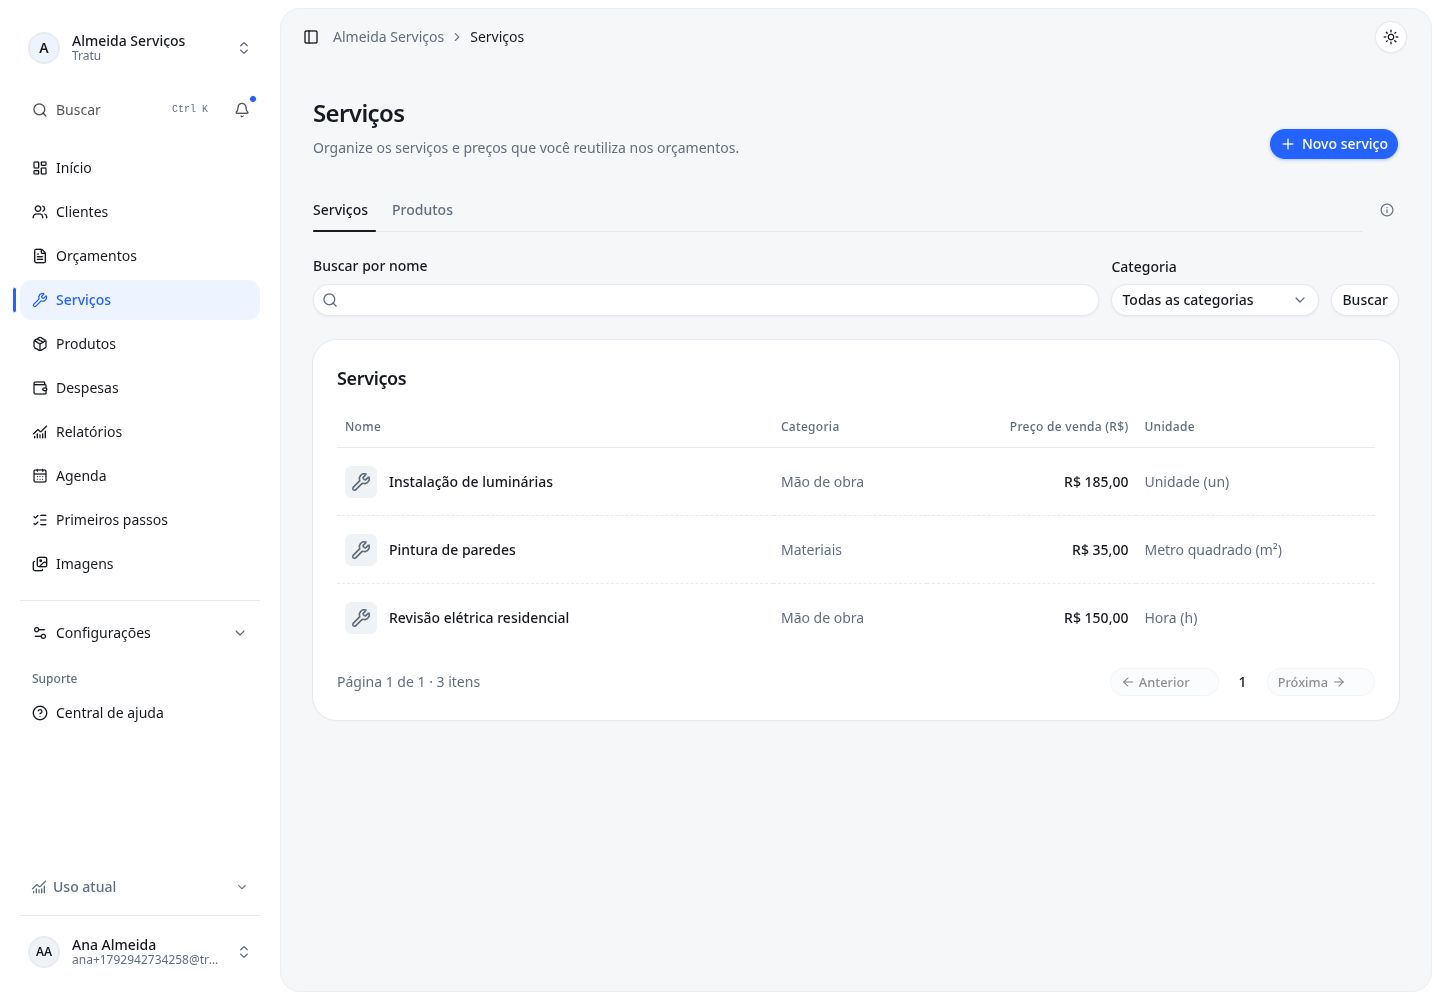The height and width of the screenshot is (1000, 1440).
Task: Select Serviços item in sidebar
Action: (140, 300)
